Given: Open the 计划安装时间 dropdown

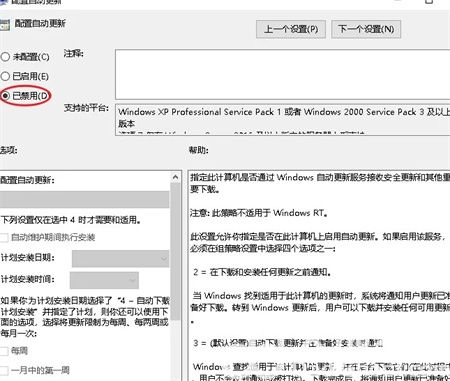Looking at the screenshot, I should (104, 280).
